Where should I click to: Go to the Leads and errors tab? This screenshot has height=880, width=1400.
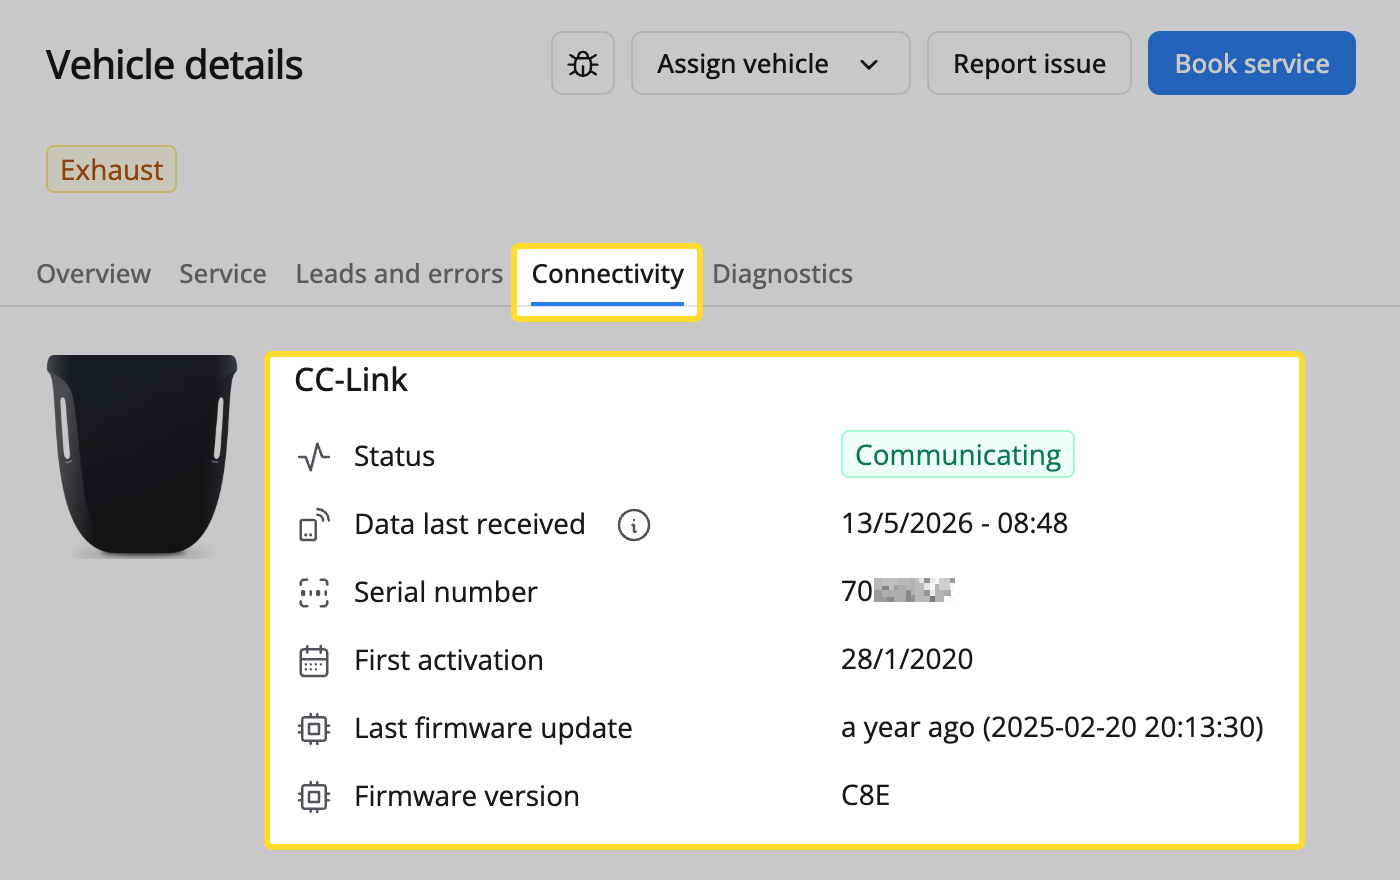(x=399, y=274)
